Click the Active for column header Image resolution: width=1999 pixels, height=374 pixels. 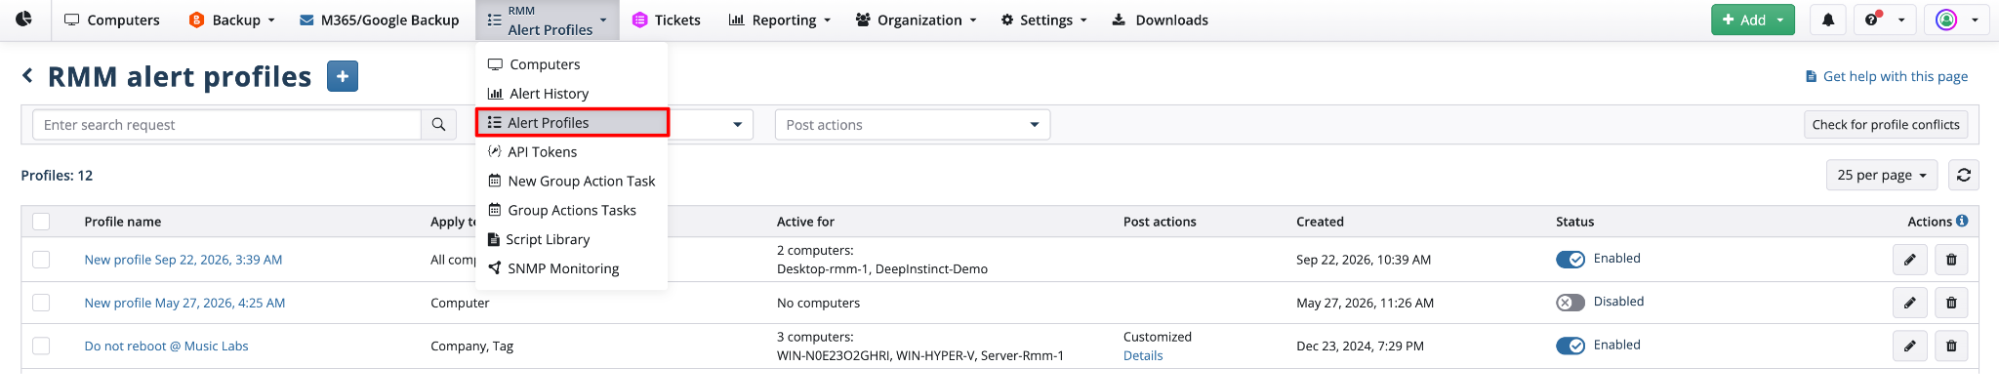tap(805, 222)
